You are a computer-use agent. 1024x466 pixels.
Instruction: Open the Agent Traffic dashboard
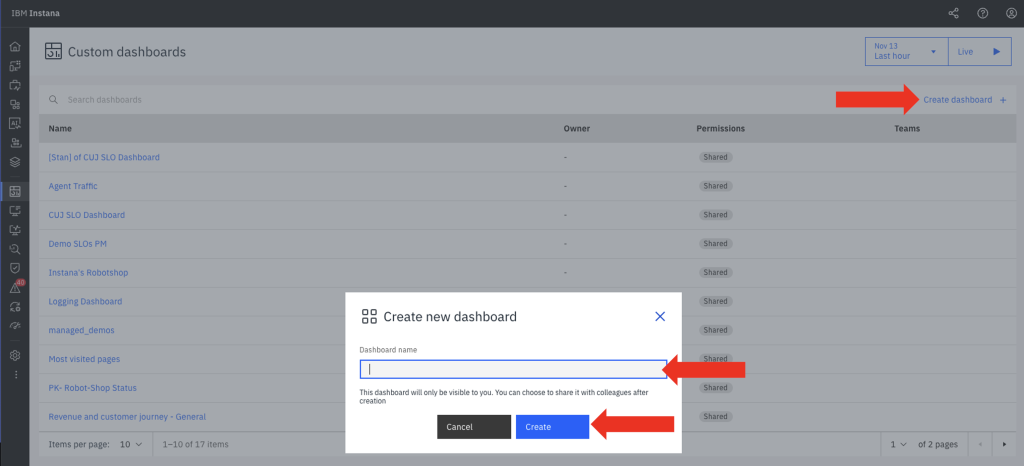pos(73,186)
